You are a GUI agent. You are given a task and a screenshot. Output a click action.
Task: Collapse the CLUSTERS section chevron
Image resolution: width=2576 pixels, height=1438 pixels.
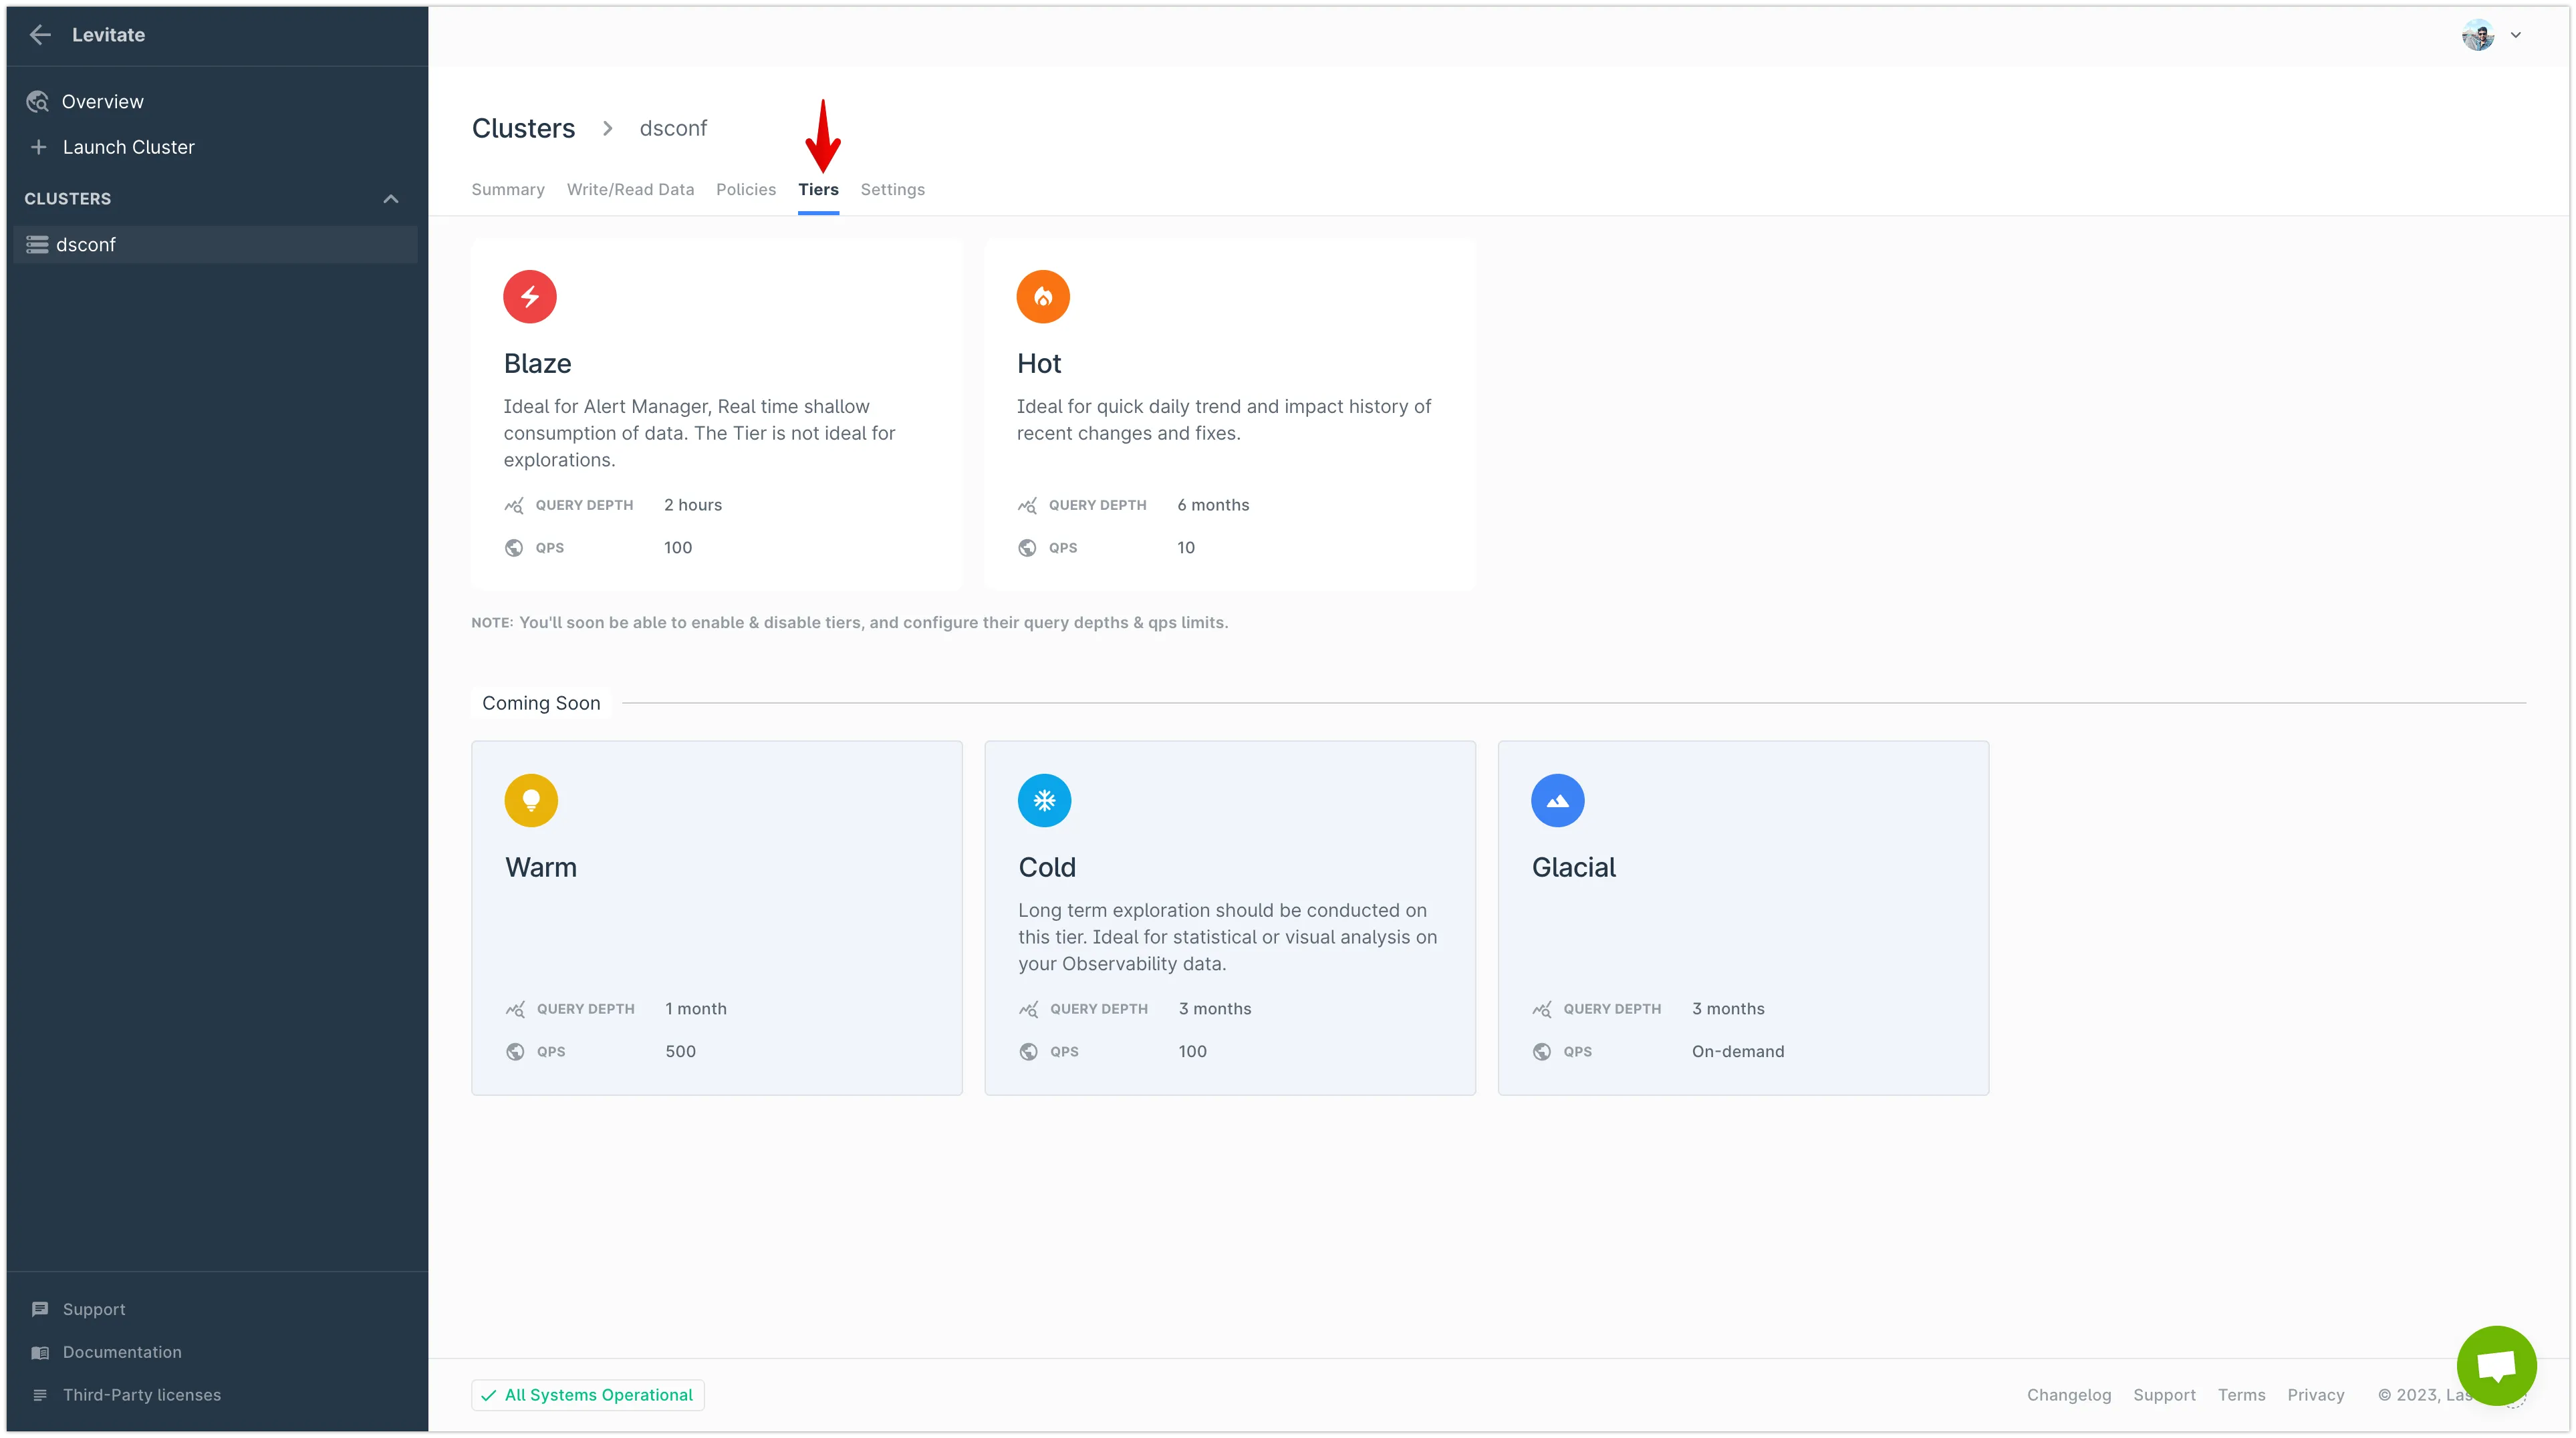[x=391, y=199]
